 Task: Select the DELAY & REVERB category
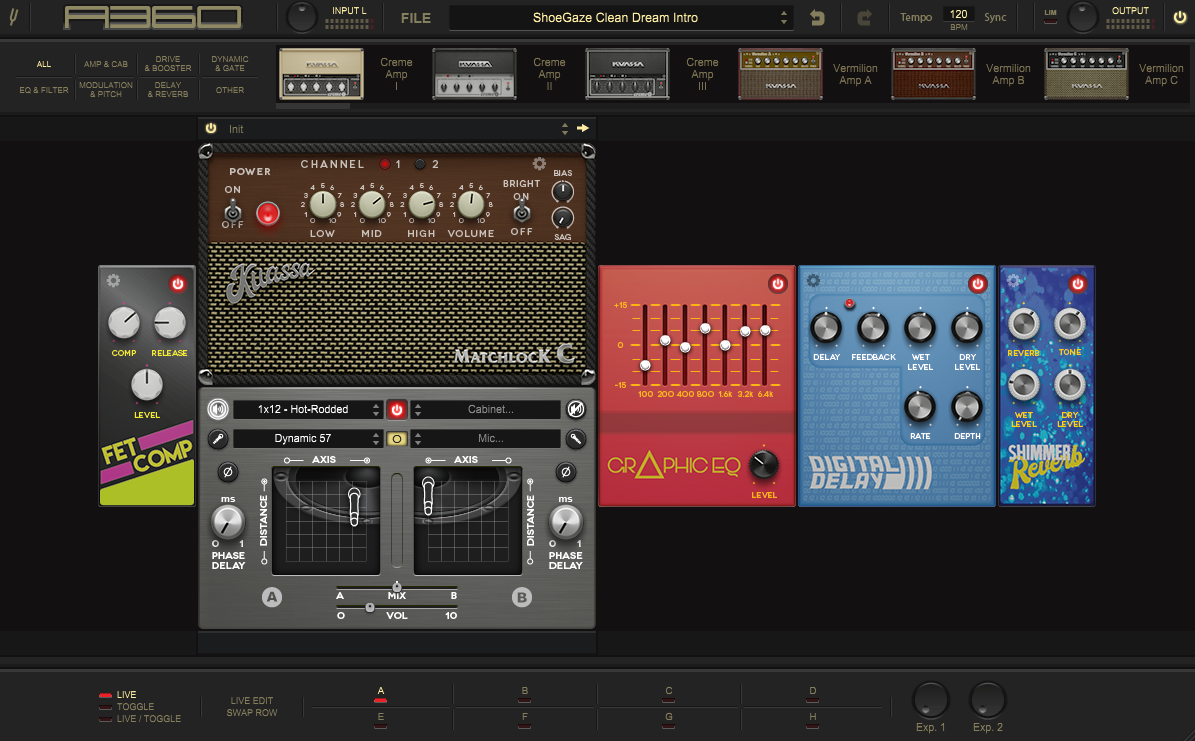(168, 90)
